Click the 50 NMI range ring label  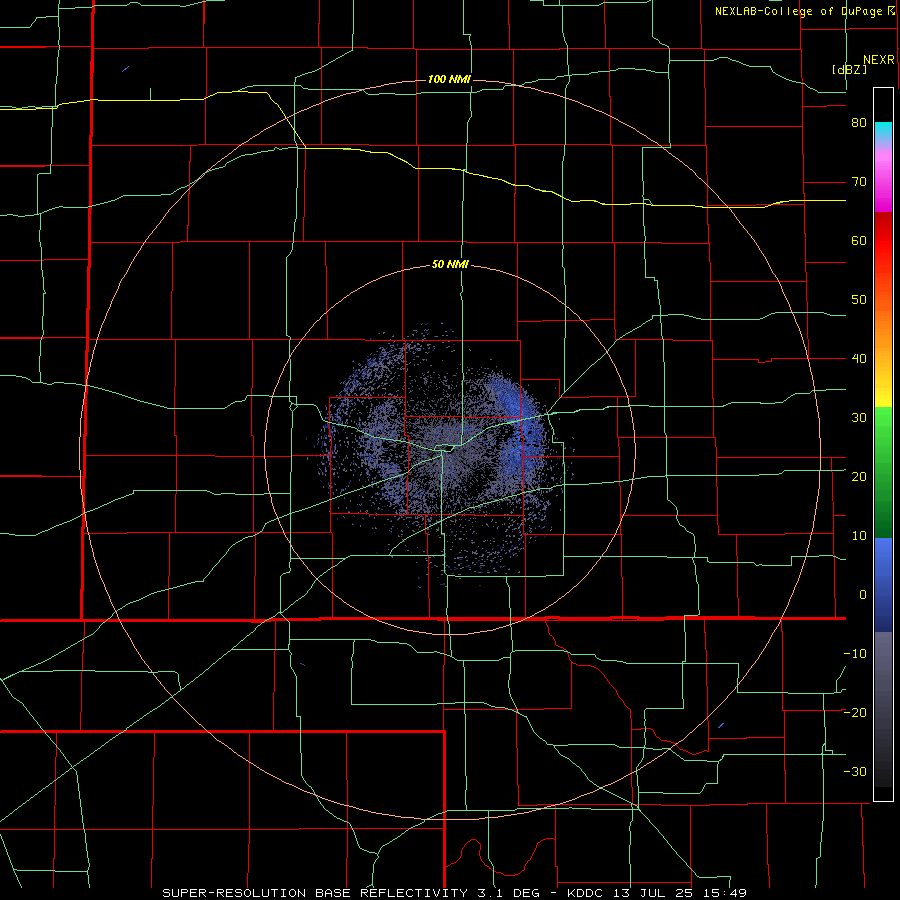click(450, 265)
